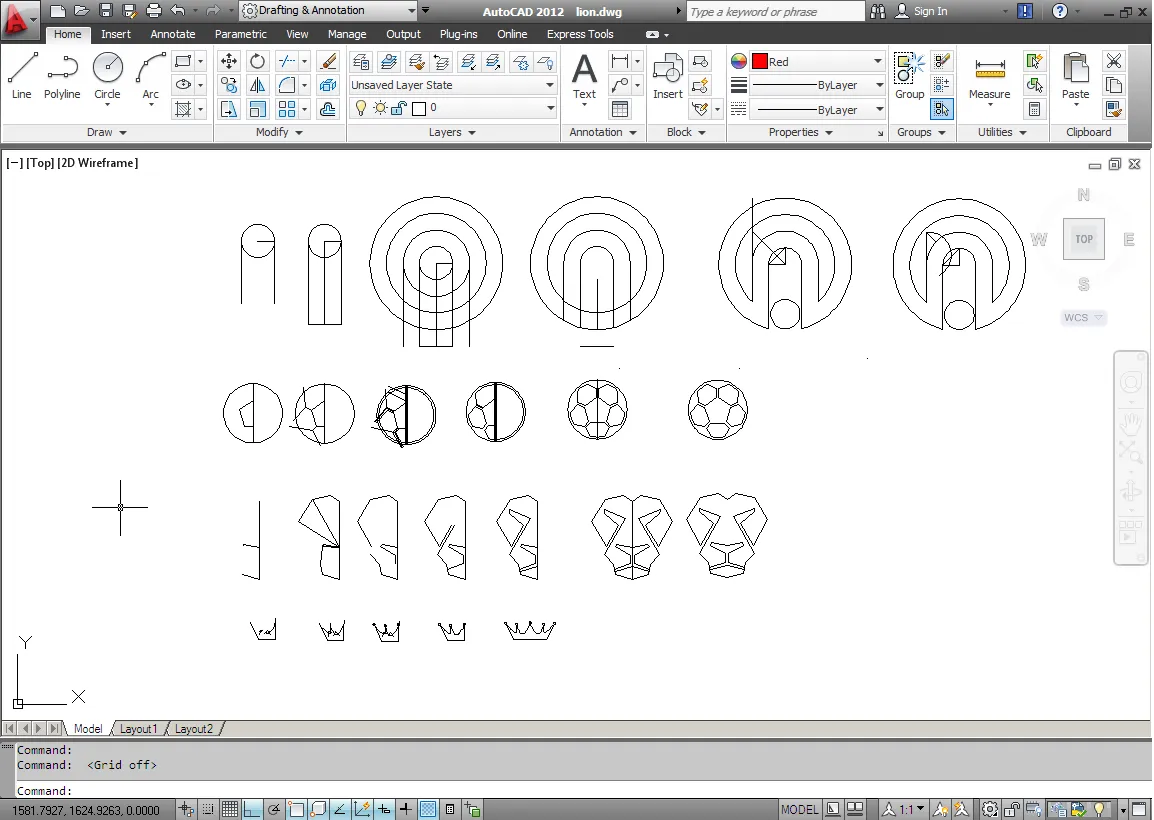The image size is (1154, 820).
Task: Click the Cut scissors icon
Action: pos(1114,61)
